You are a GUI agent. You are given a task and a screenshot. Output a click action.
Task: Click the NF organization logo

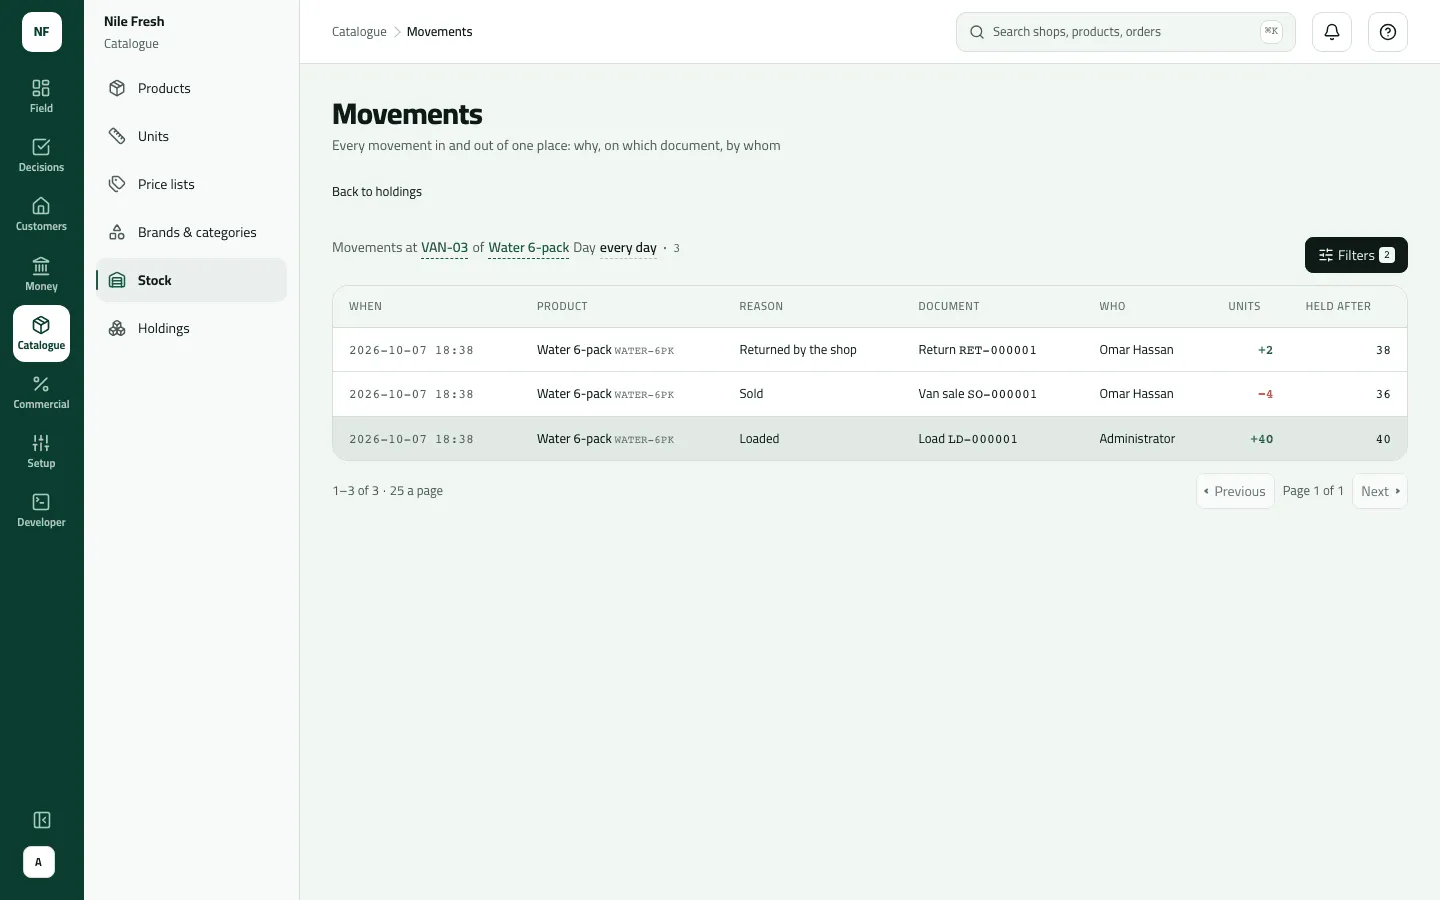42,32
